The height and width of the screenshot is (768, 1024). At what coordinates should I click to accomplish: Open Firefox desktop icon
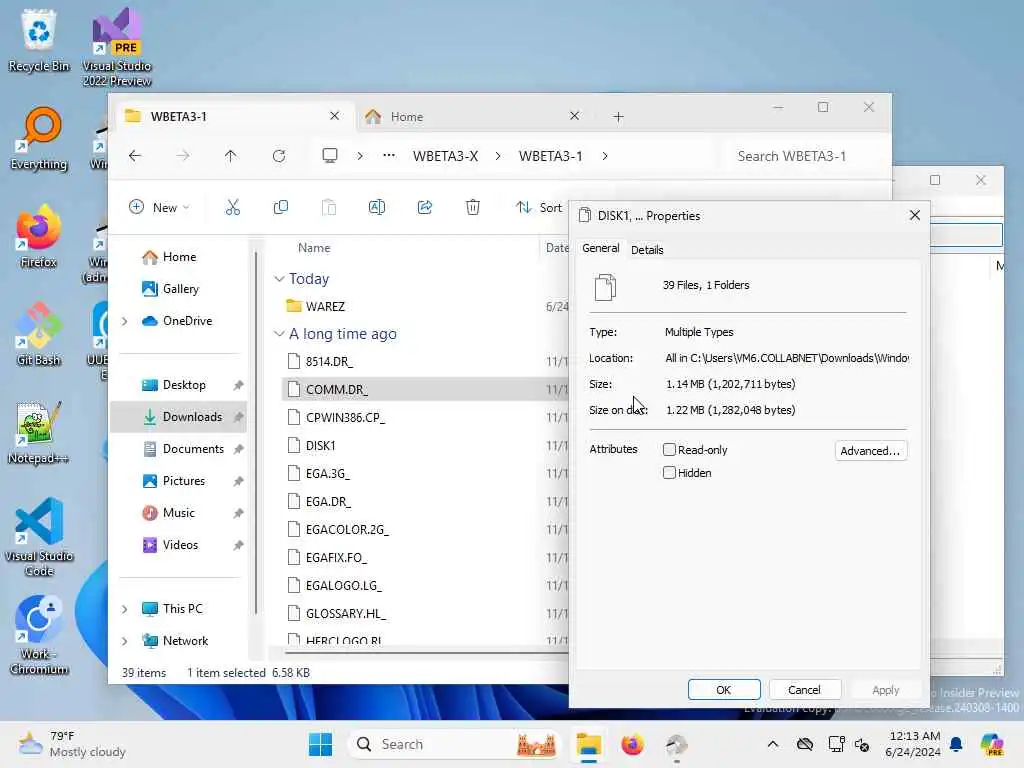point(39,236)
